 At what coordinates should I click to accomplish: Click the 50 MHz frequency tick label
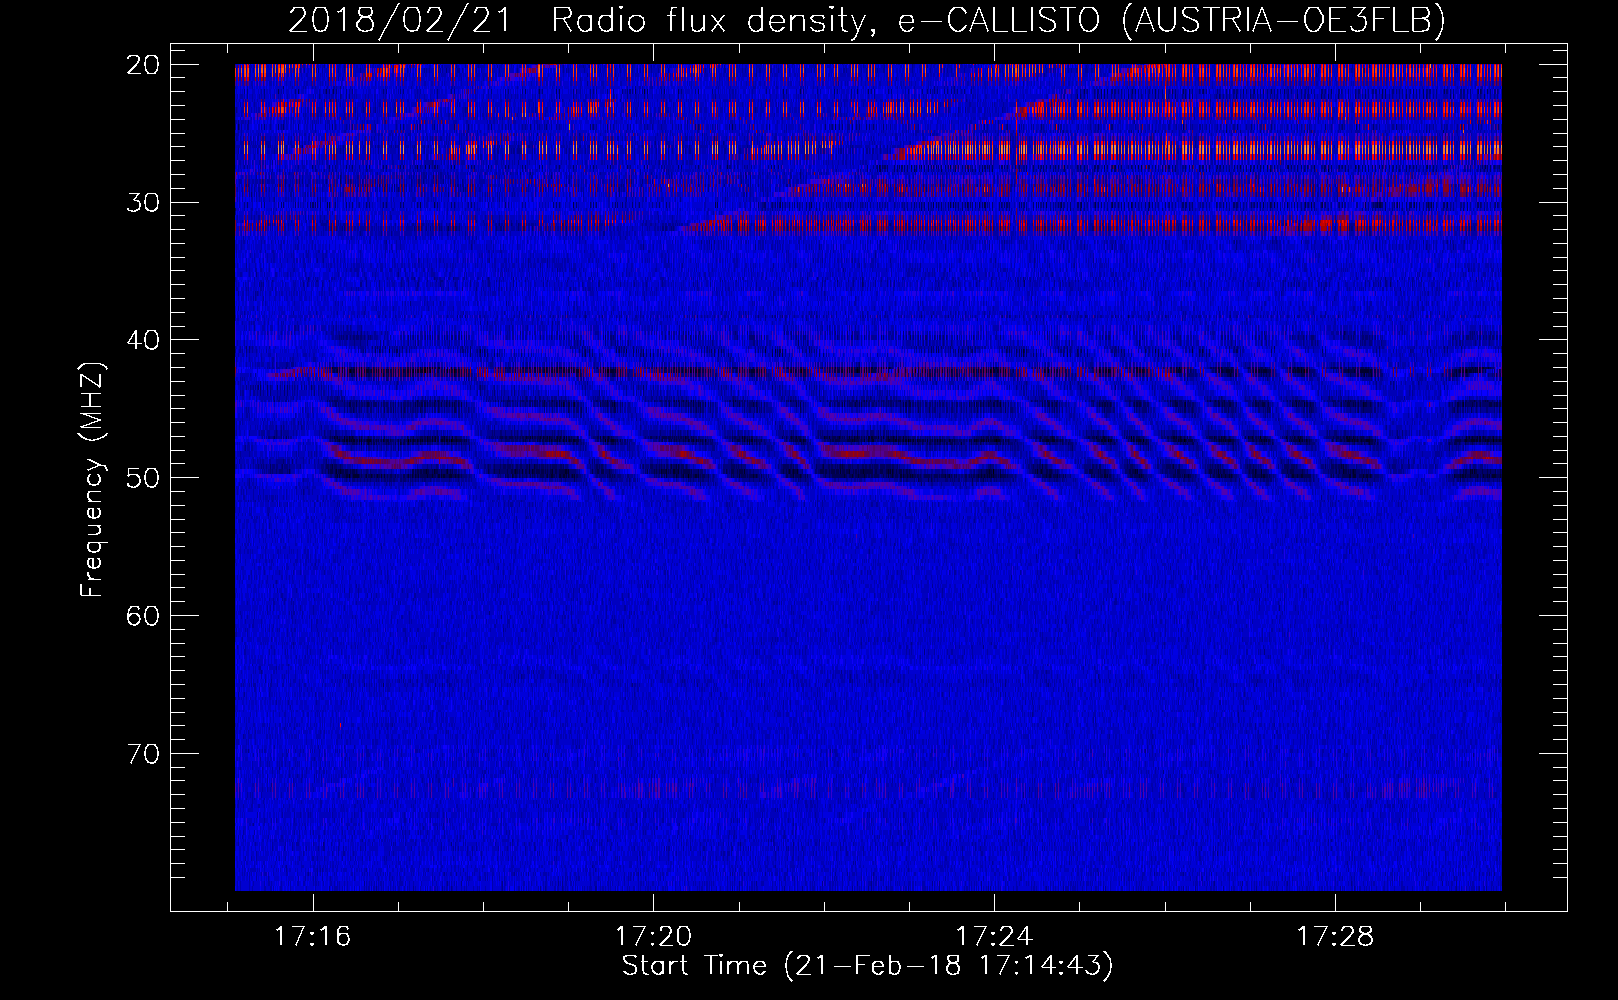point(143,477)
